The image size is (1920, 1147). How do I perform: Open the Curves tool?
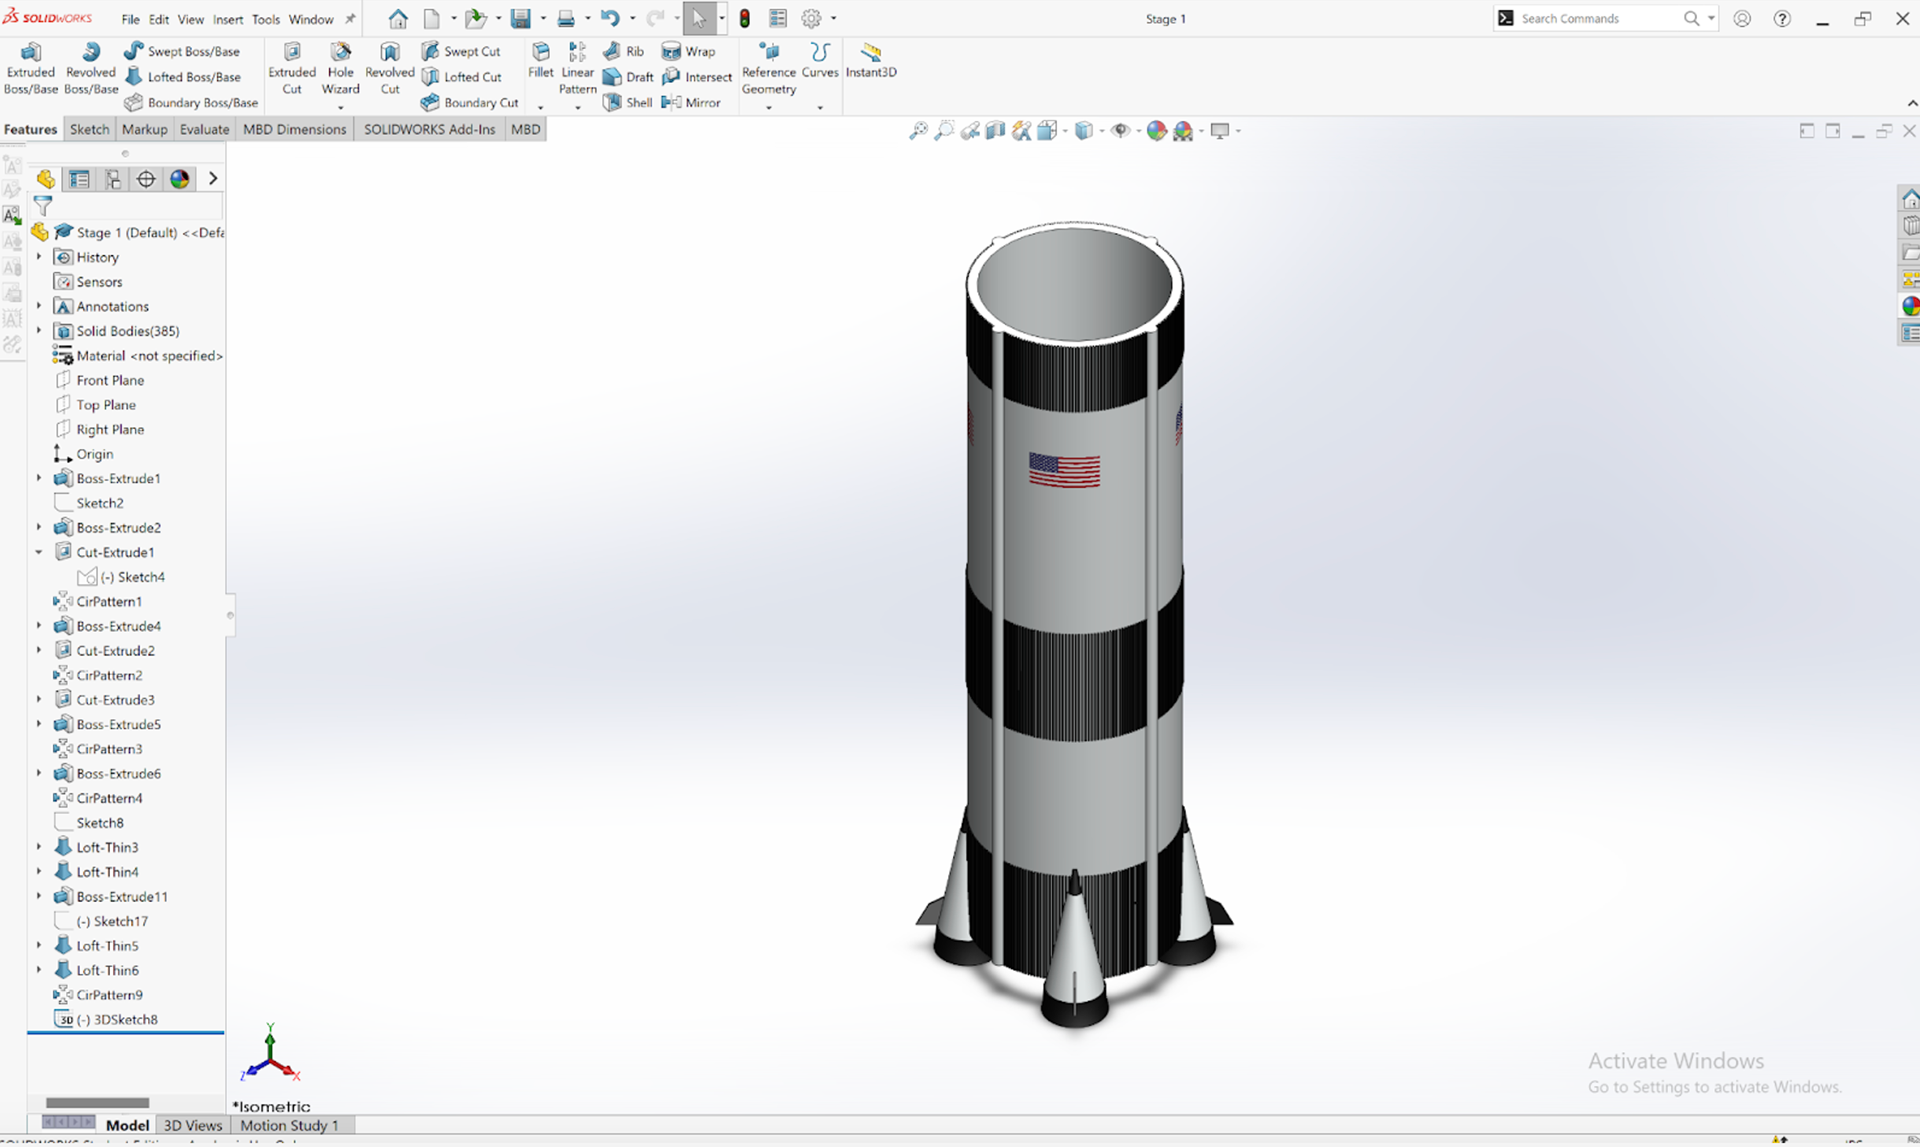tap(820, 60)
